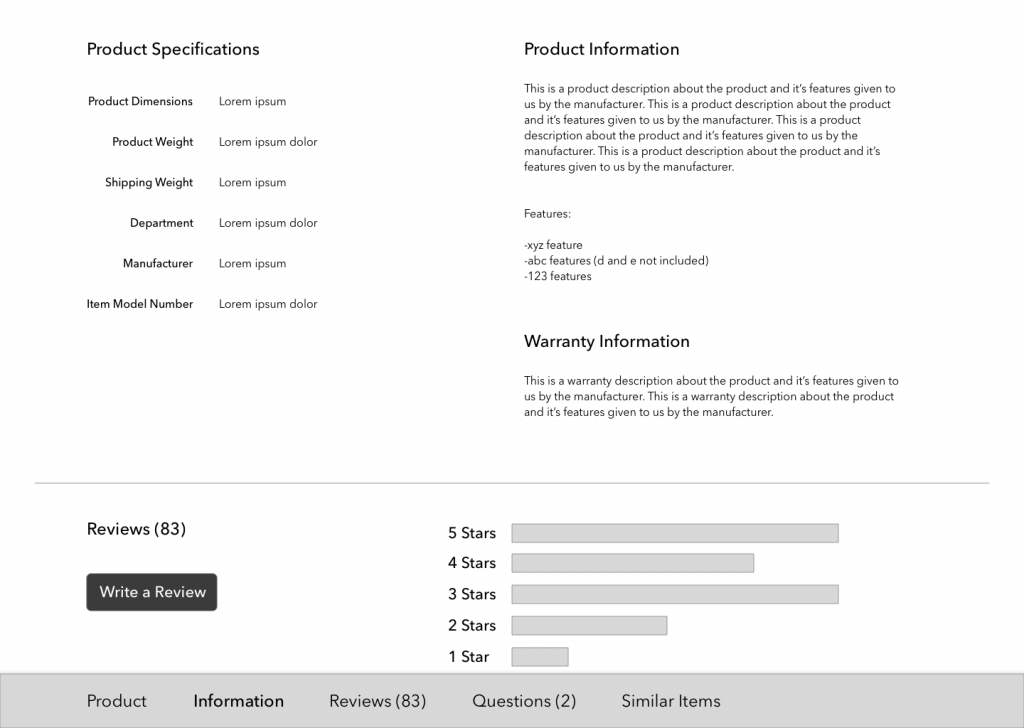Go to Reviews (83) tab
Viewport: 1024px width, 728px height.
pos(377,701)
